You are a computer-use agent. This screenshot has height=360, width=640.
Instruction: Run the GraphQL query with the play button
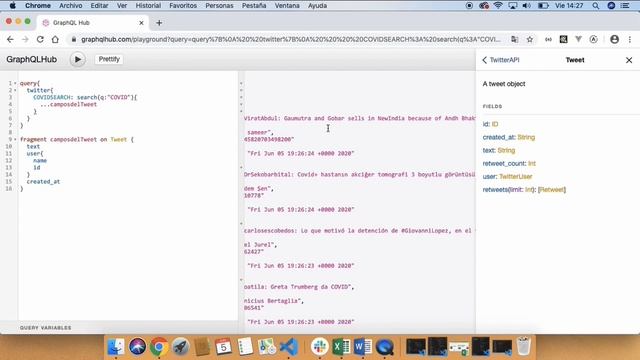point(78,59)
